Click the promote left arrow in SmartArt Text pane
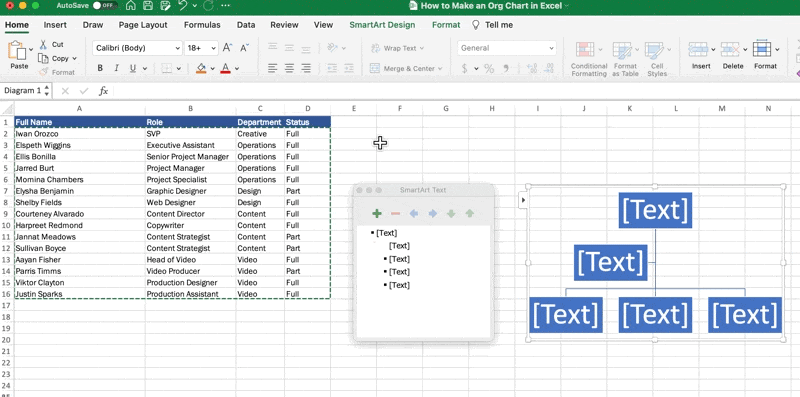Screen dimensions: 800x397 (414, 213)
